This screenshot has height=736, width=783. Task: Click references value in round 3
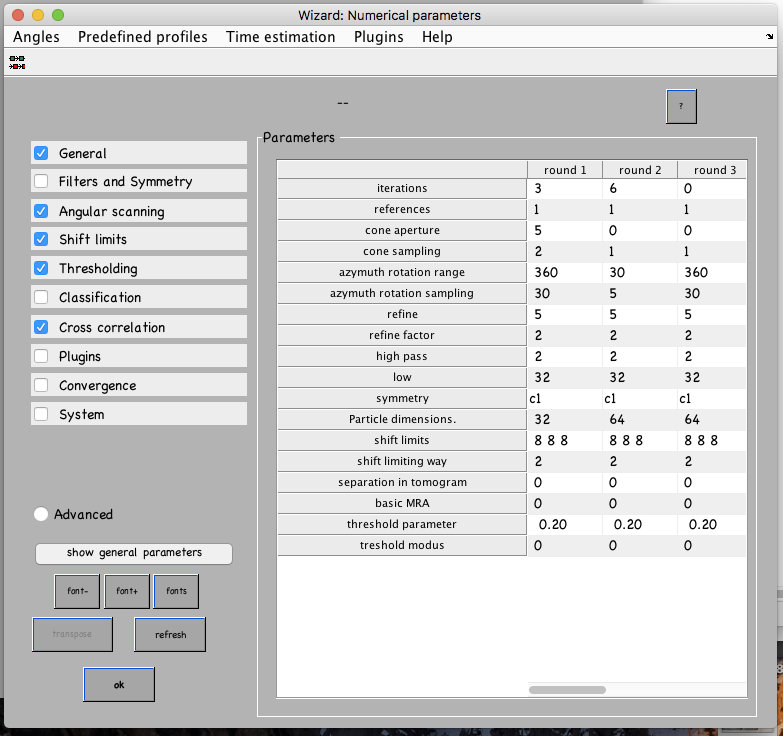pos(712,209)
